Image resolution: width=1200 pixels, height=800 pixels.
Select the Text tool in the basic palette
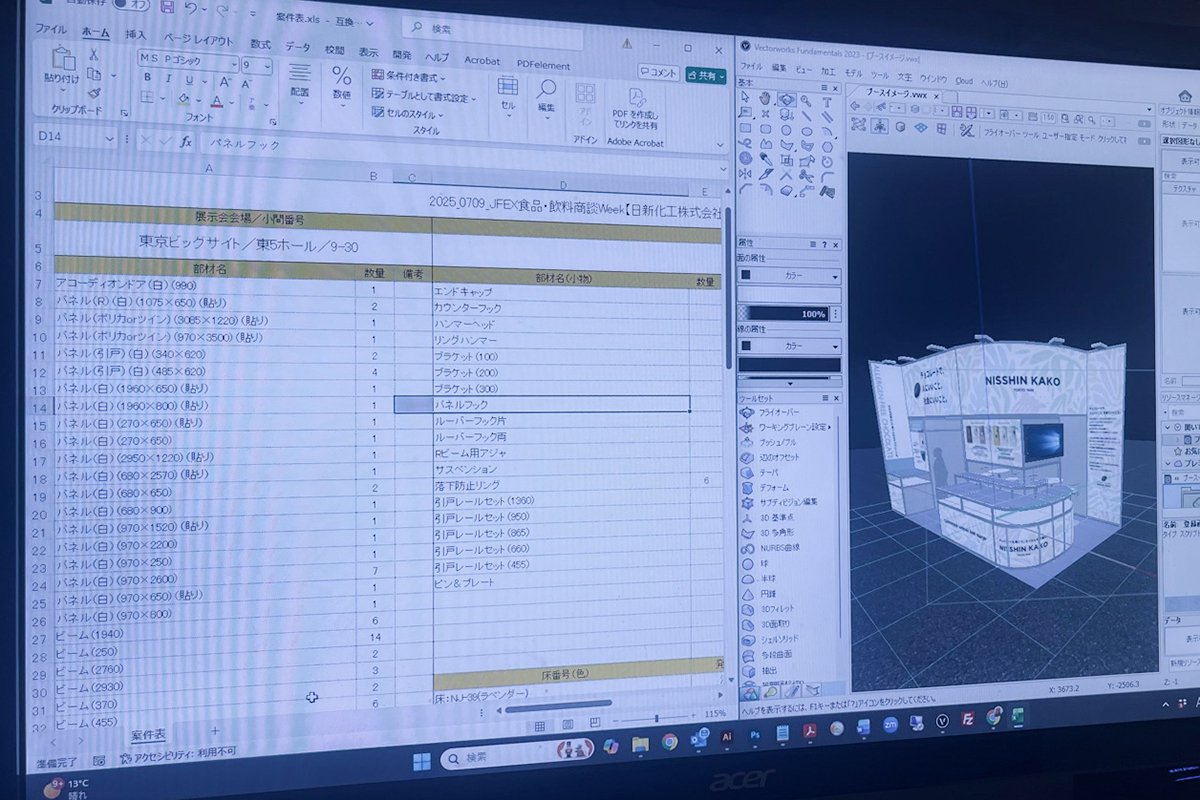tap(827, 101)
